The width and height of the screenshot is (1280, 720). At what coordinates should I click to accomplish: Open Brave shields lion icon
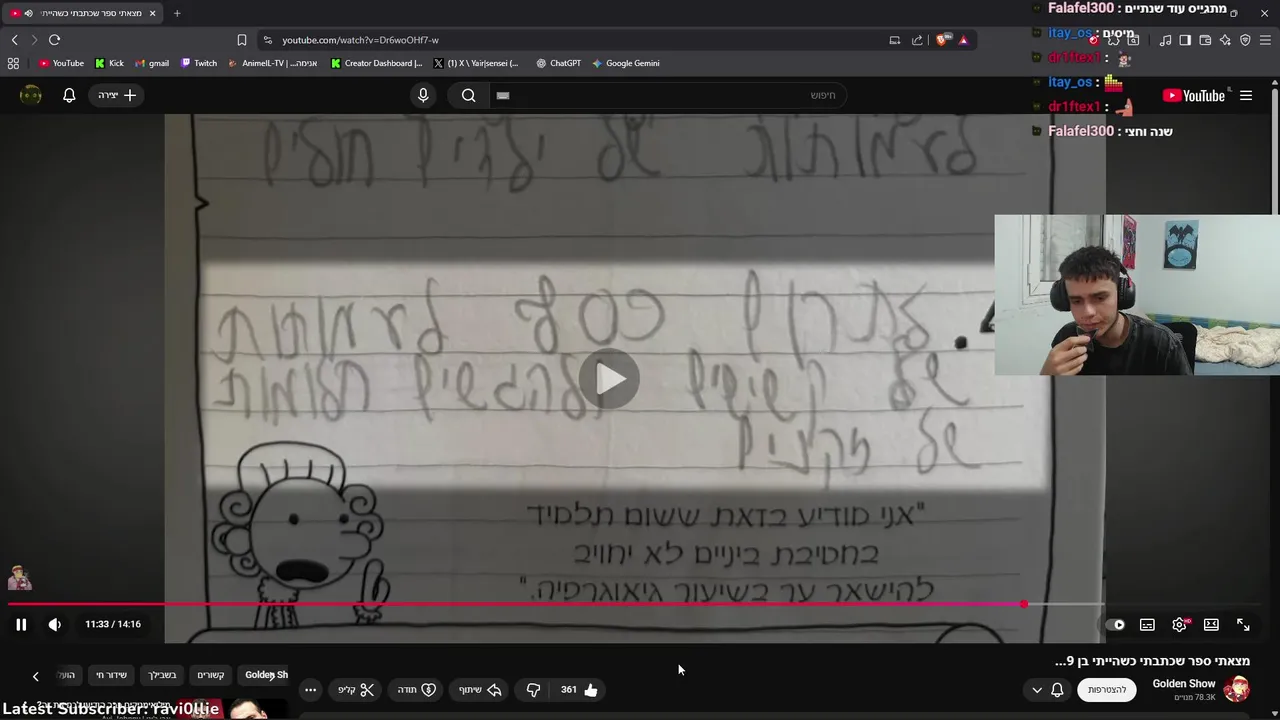pos(942,40)
